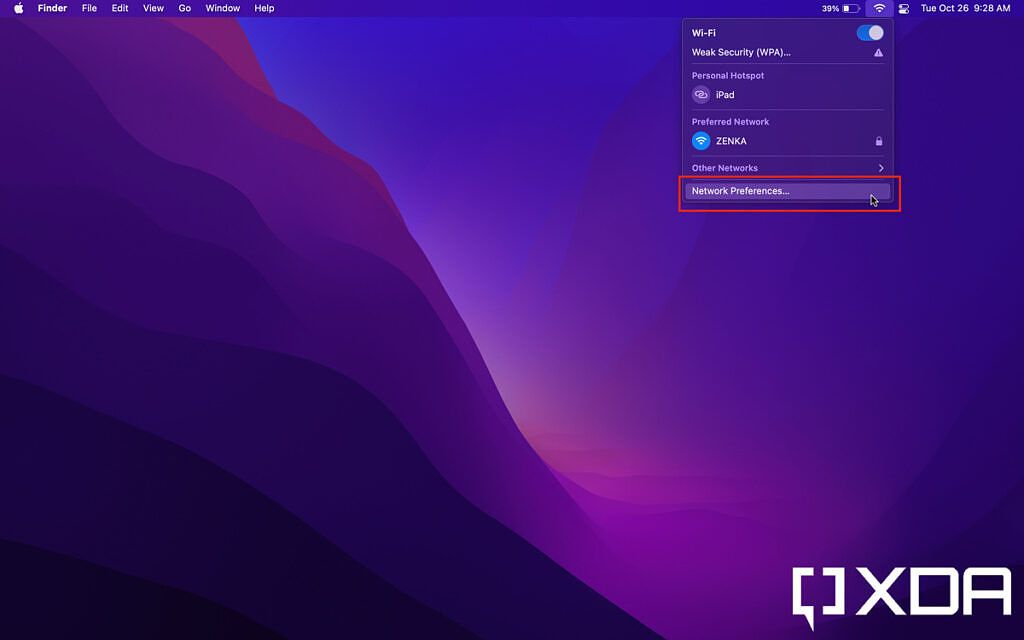Click the blue Wi-Fi signal icon beside ZENKA

point(701,141)
